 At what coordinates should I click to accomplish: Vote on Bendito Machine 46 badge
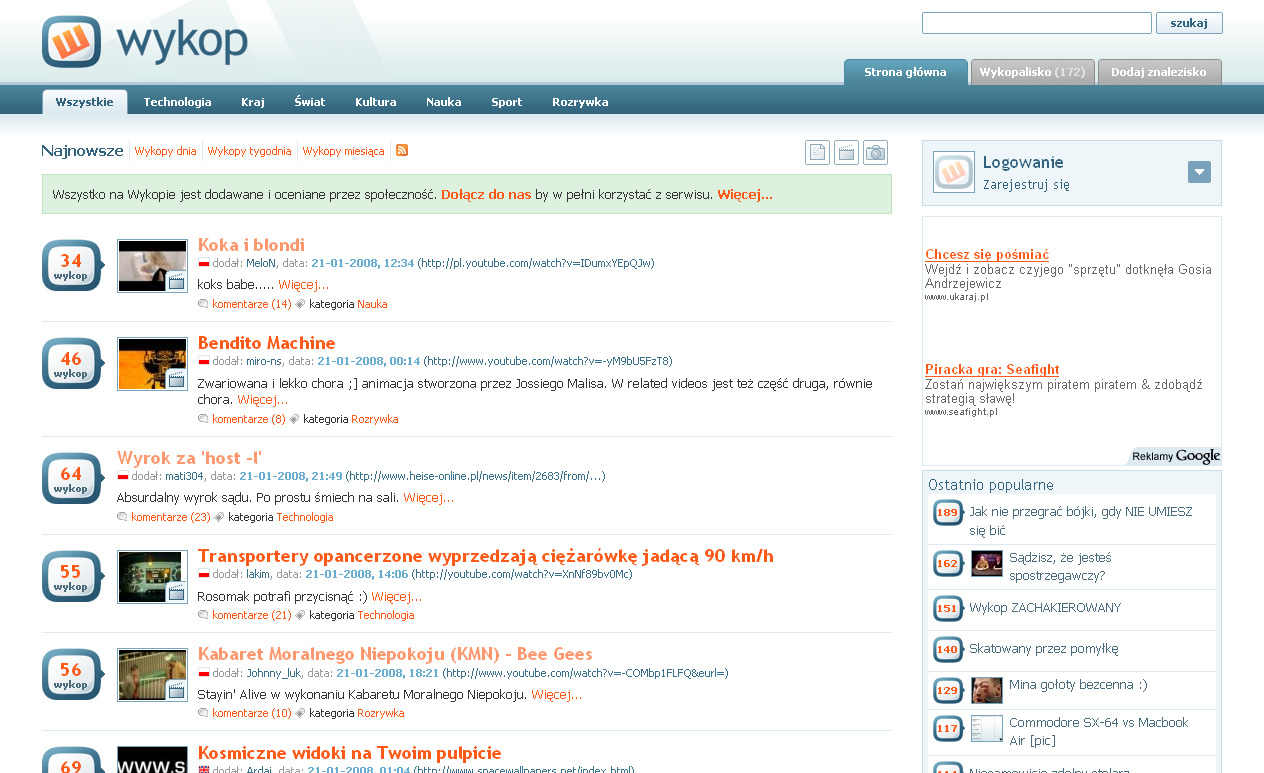pyautogui.click(x=72, y=363)
